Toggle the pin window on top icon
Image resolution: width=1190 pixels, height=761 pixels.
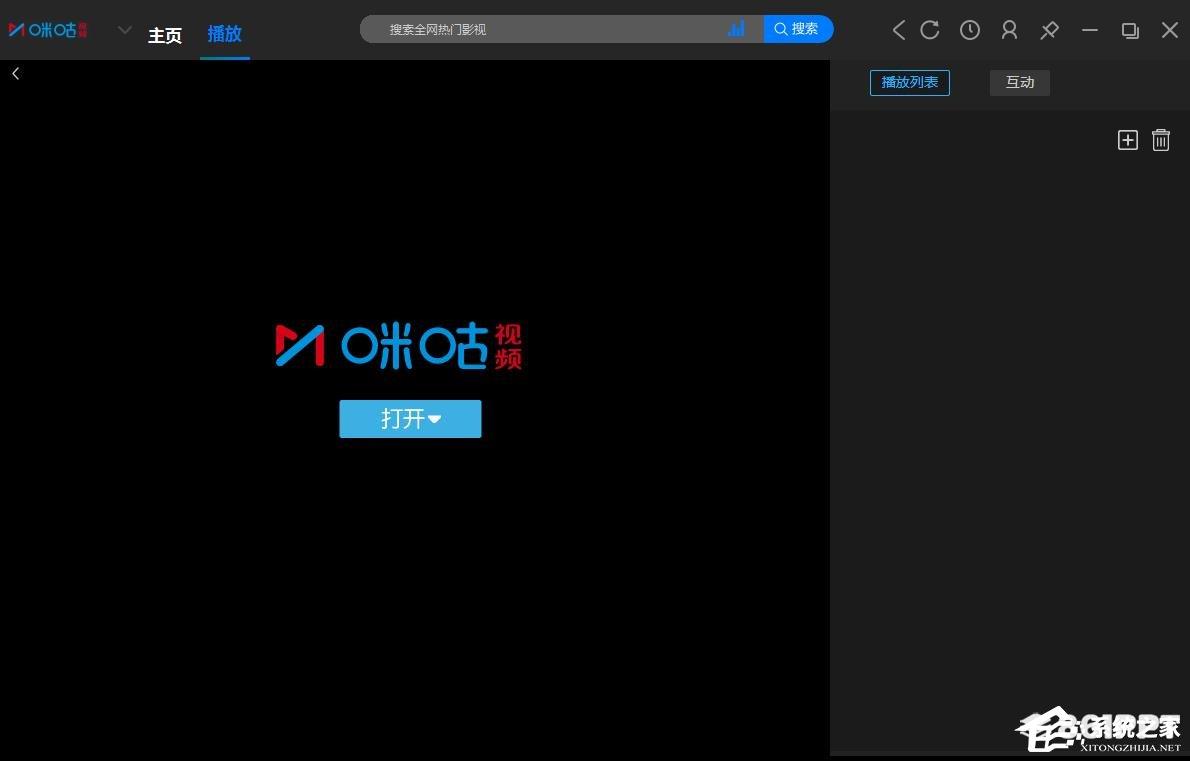1049,30
